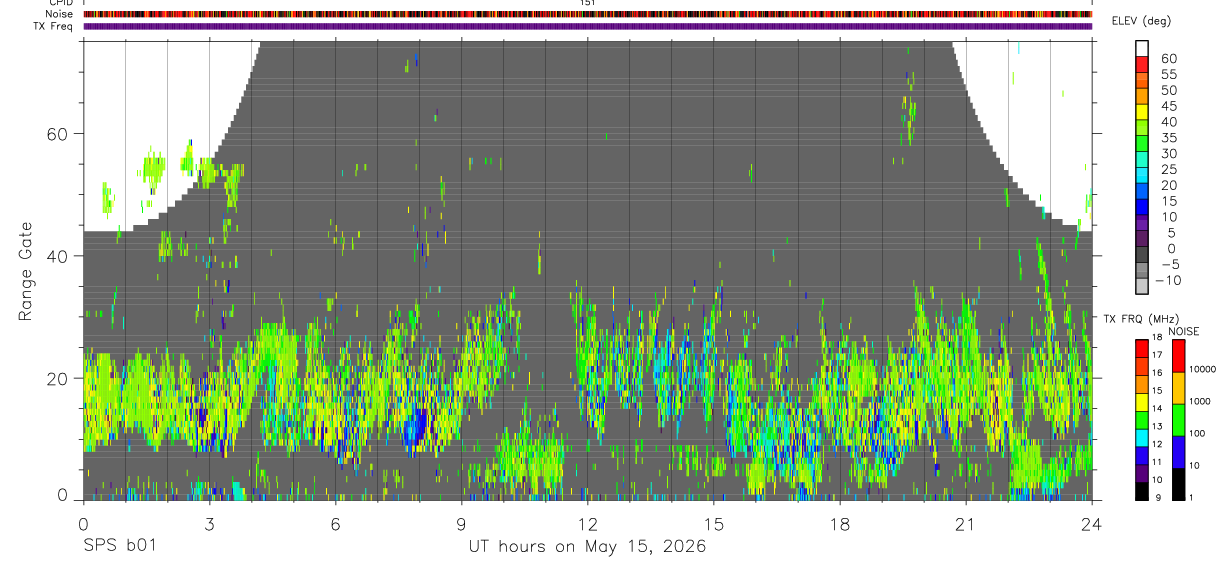
Task: Click the blue NOISE colorbar segment between 10 and 100
Action: pos(1179,452)
